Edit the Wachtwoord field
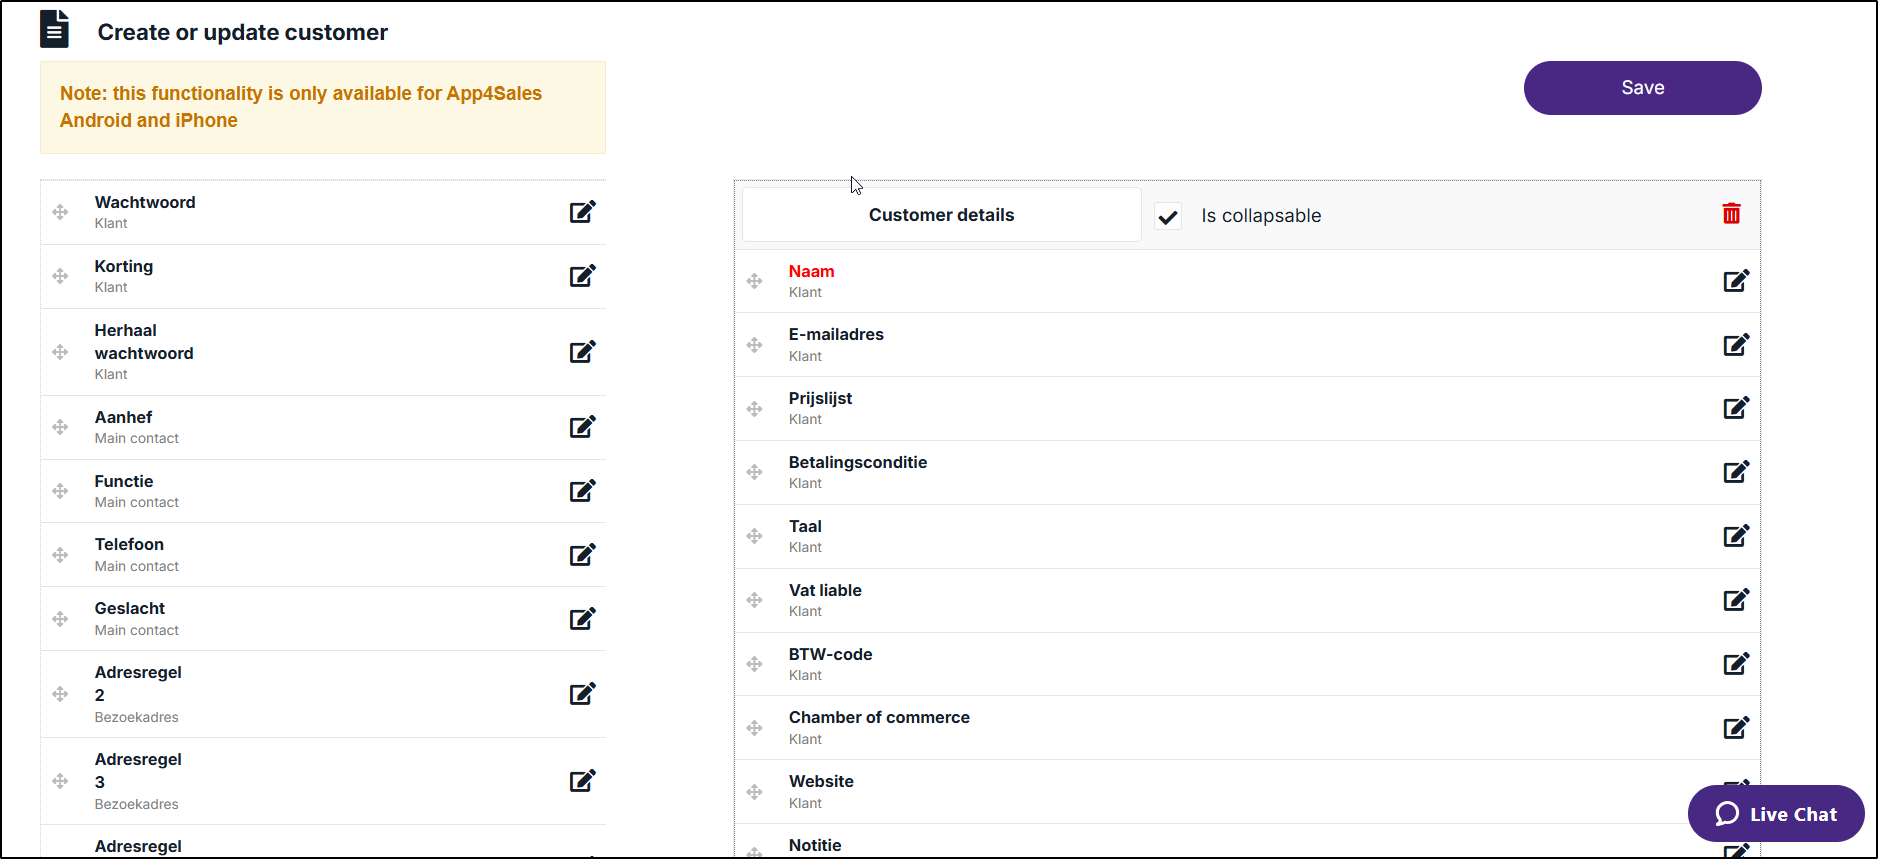The width and height of the screenshot is (1878, 859). (583, 212)
